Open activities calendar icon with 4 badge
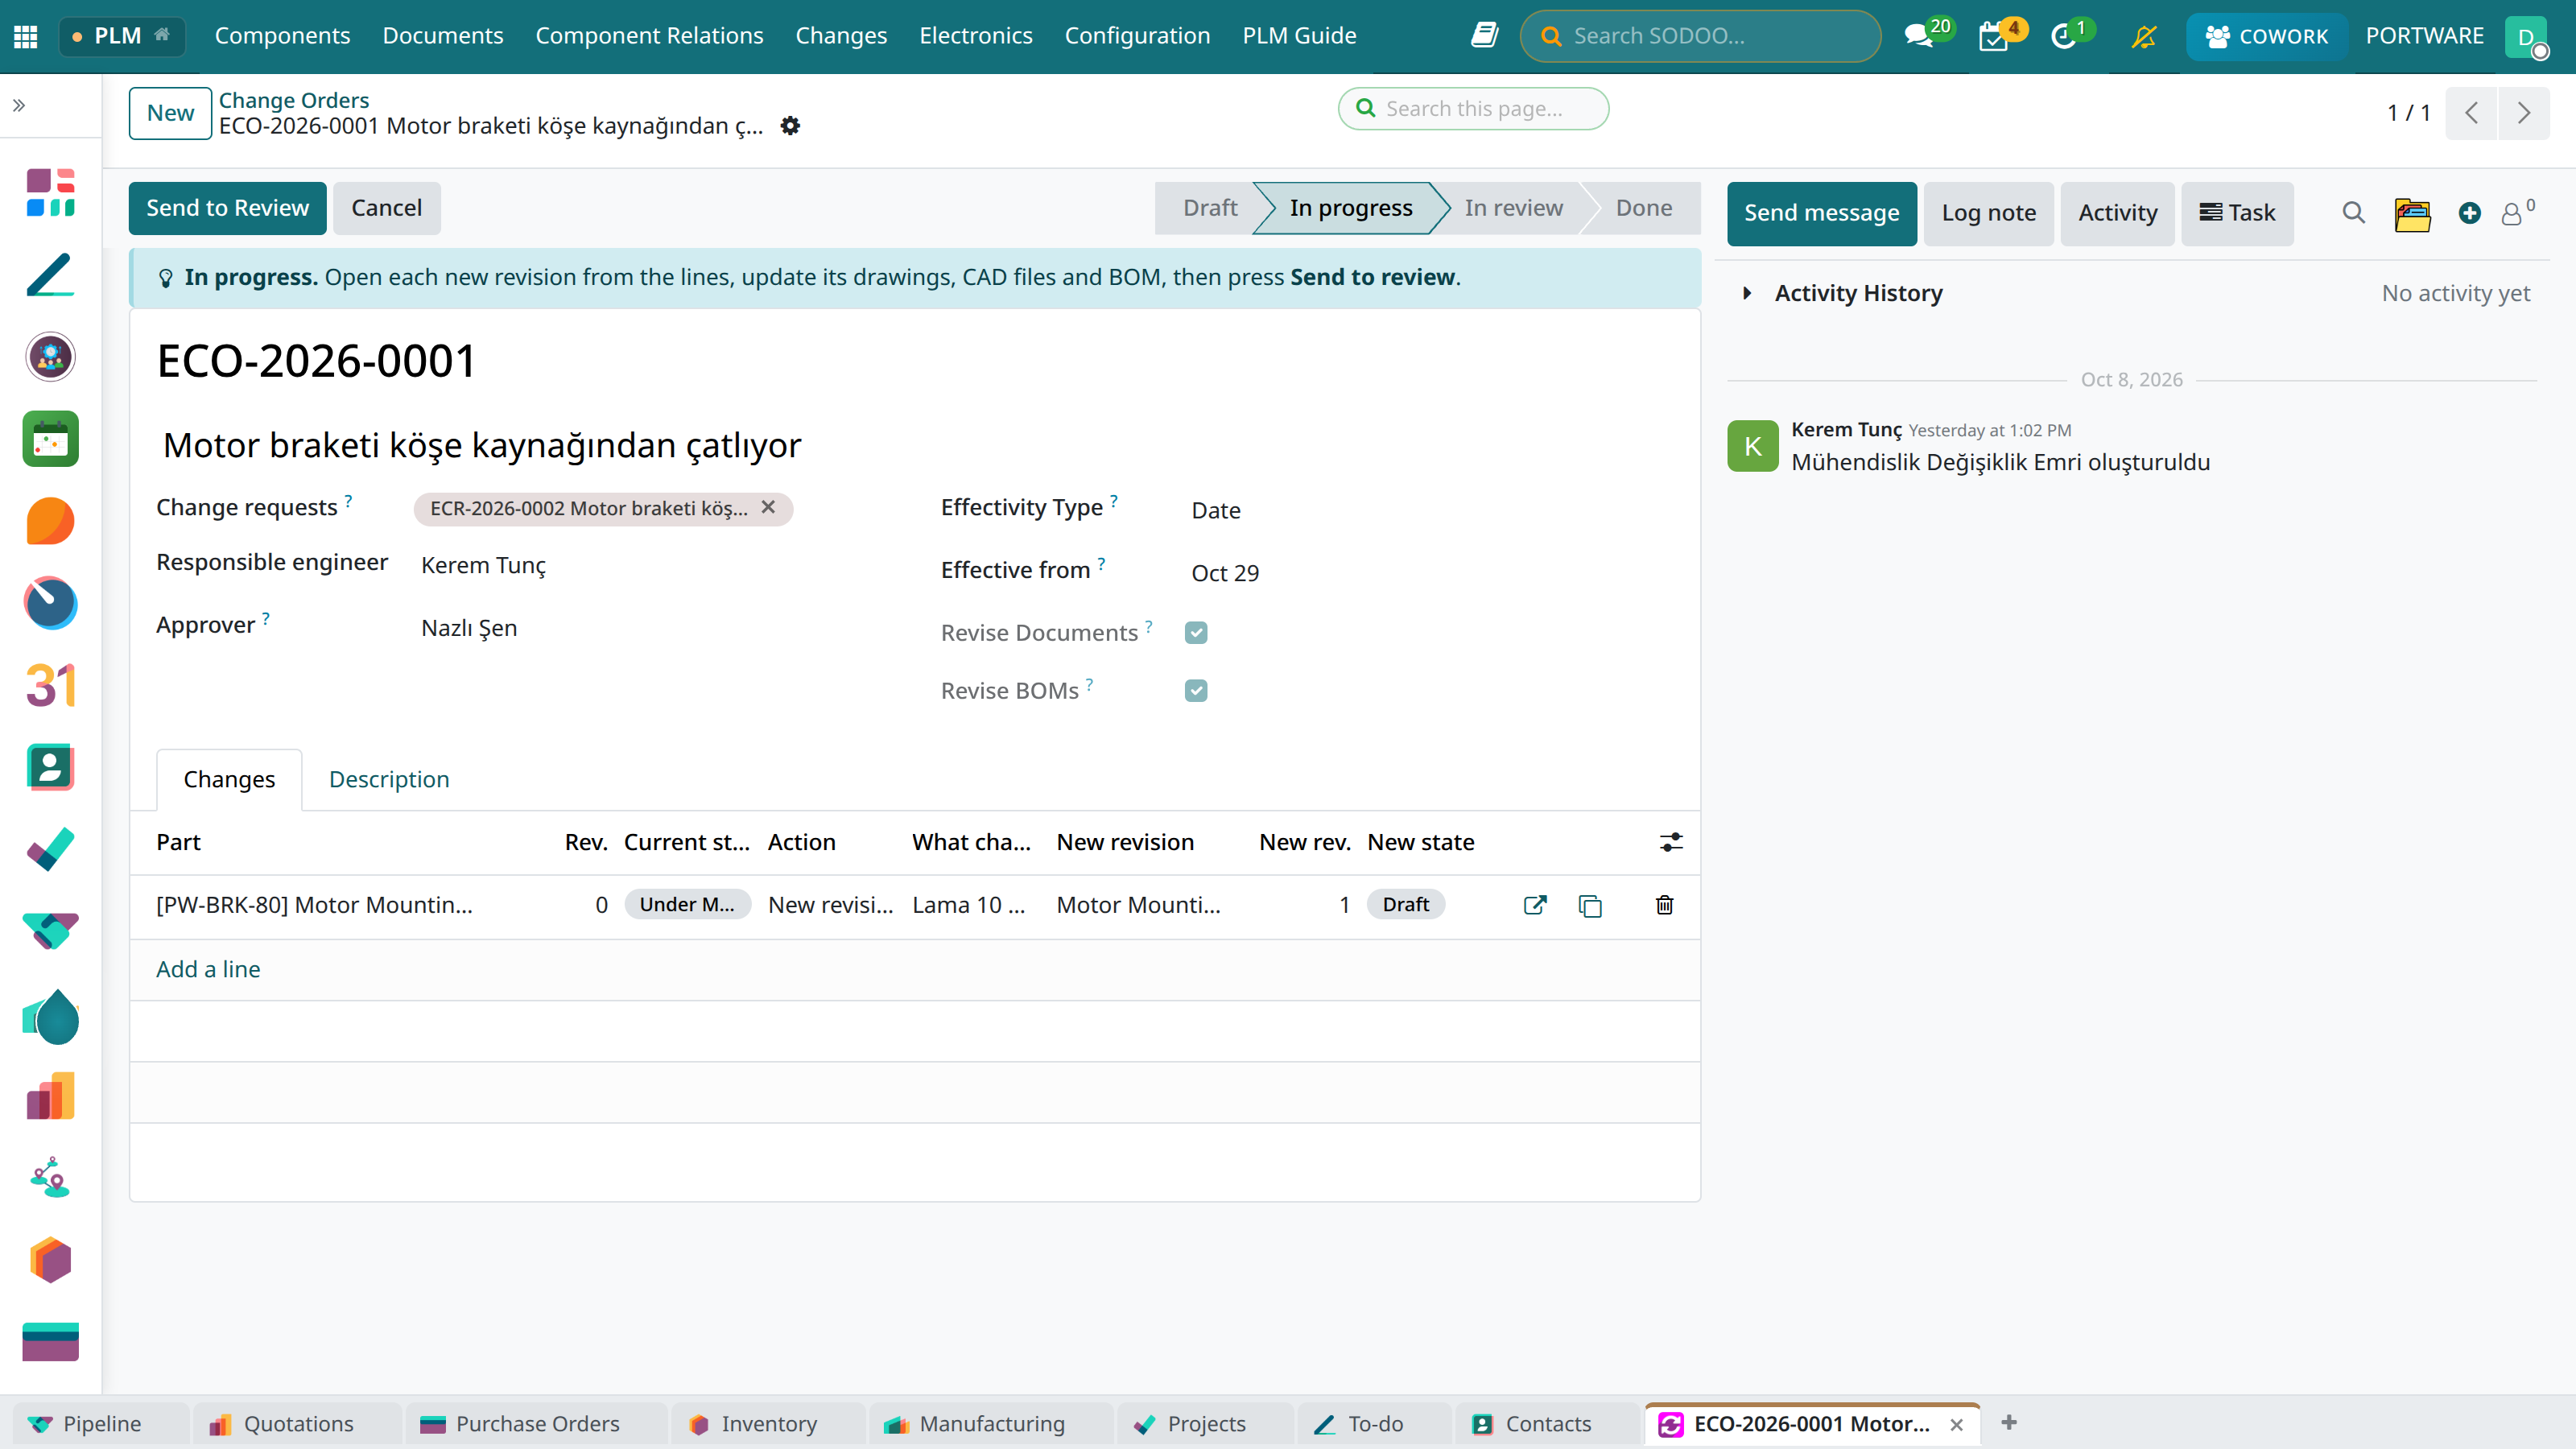The image size is (2576, 1449). pyautogui.click(x=1993, y=37)
